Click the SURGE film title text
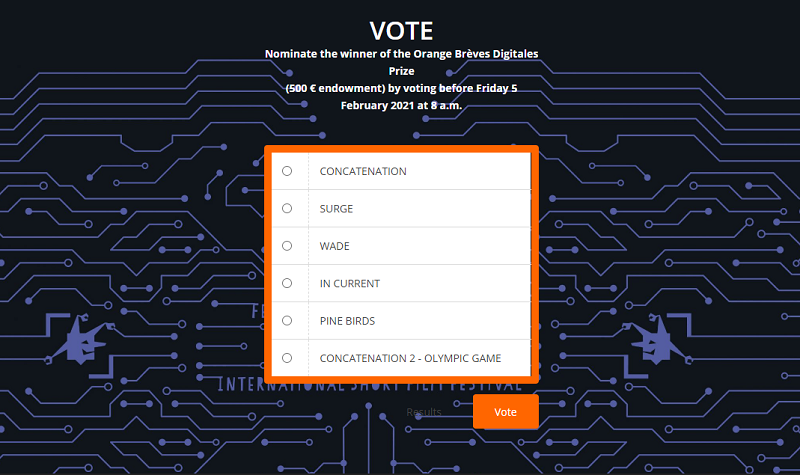 pyautogui.click(x=336, y=209)
